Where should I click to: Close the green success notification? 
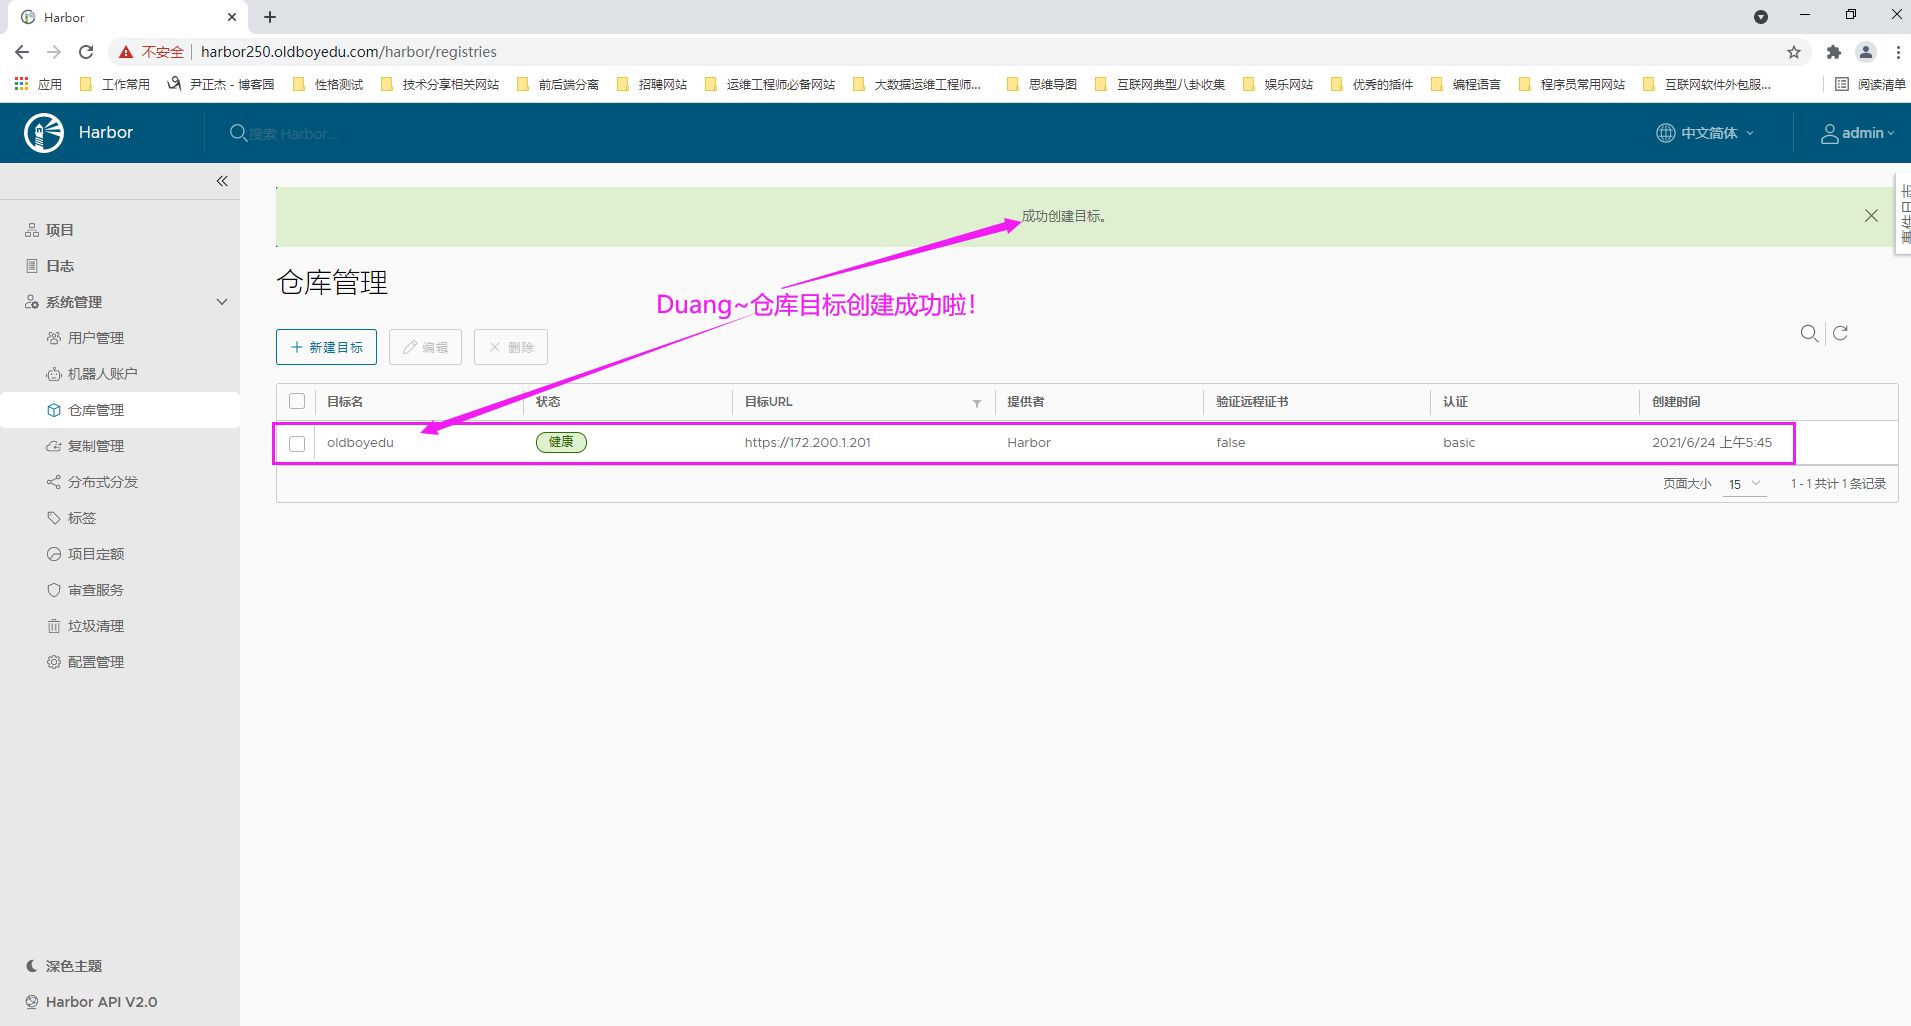point(1871,216)
